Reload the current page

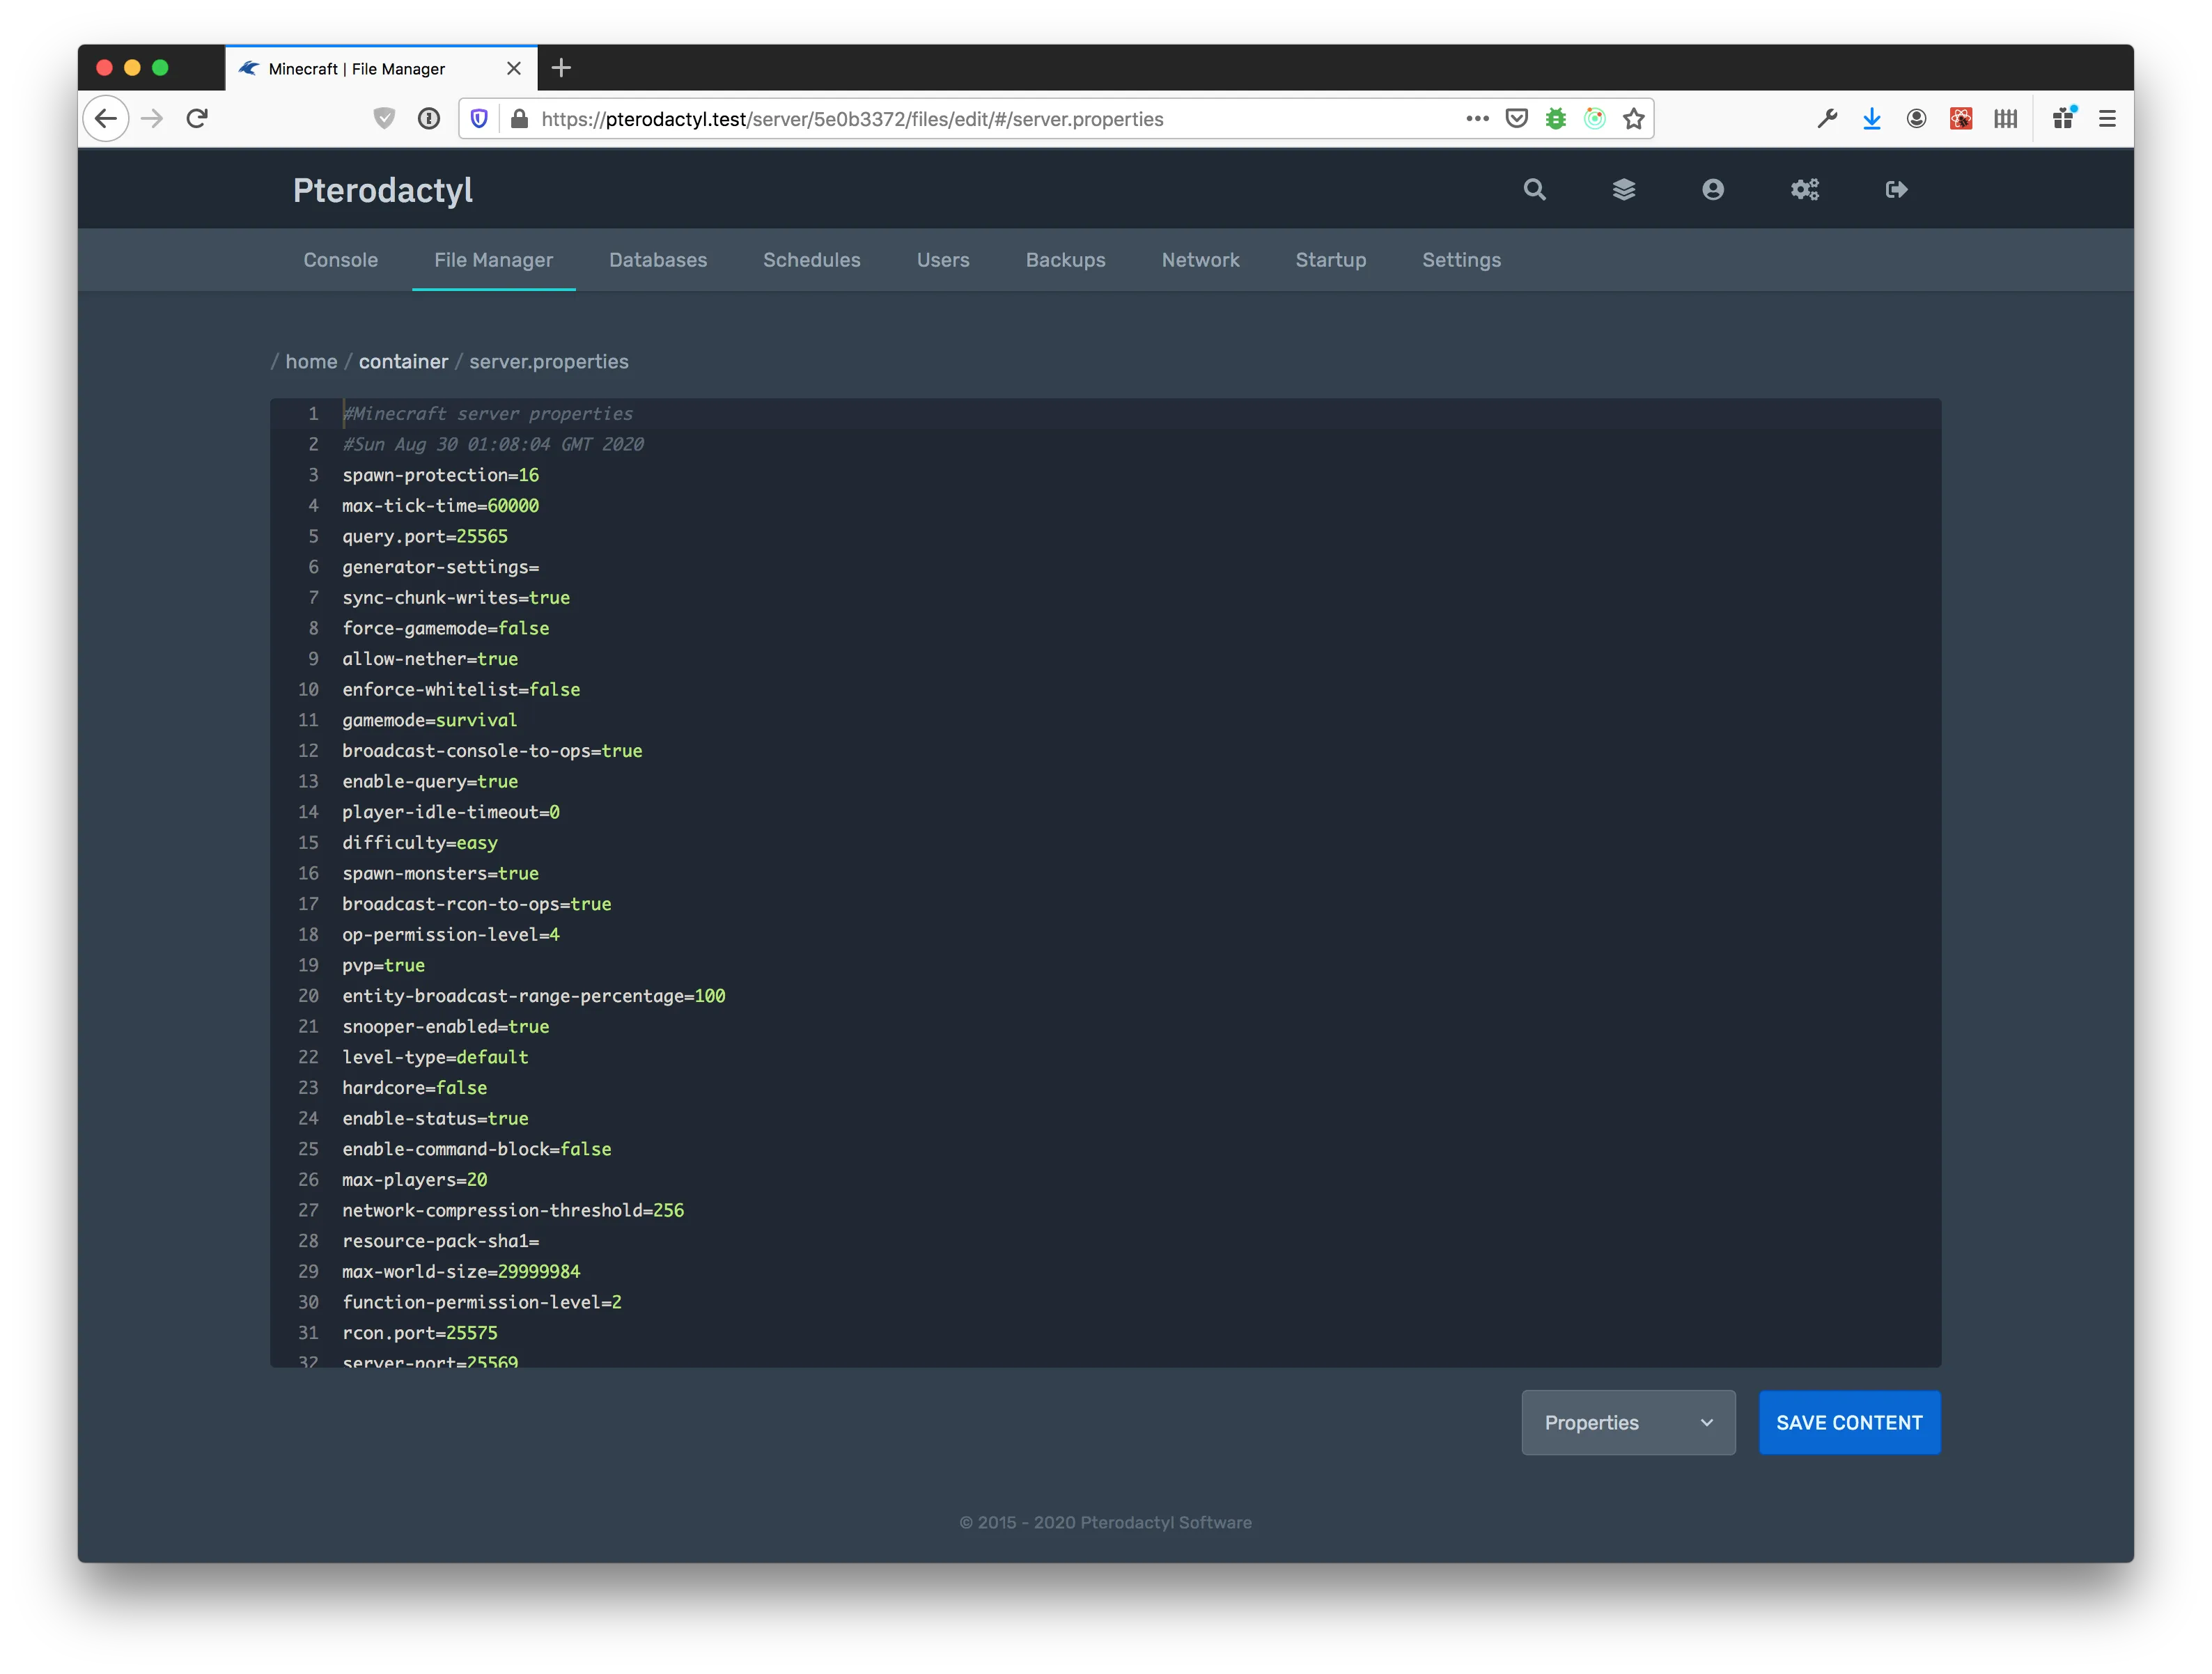coord(197,118)
